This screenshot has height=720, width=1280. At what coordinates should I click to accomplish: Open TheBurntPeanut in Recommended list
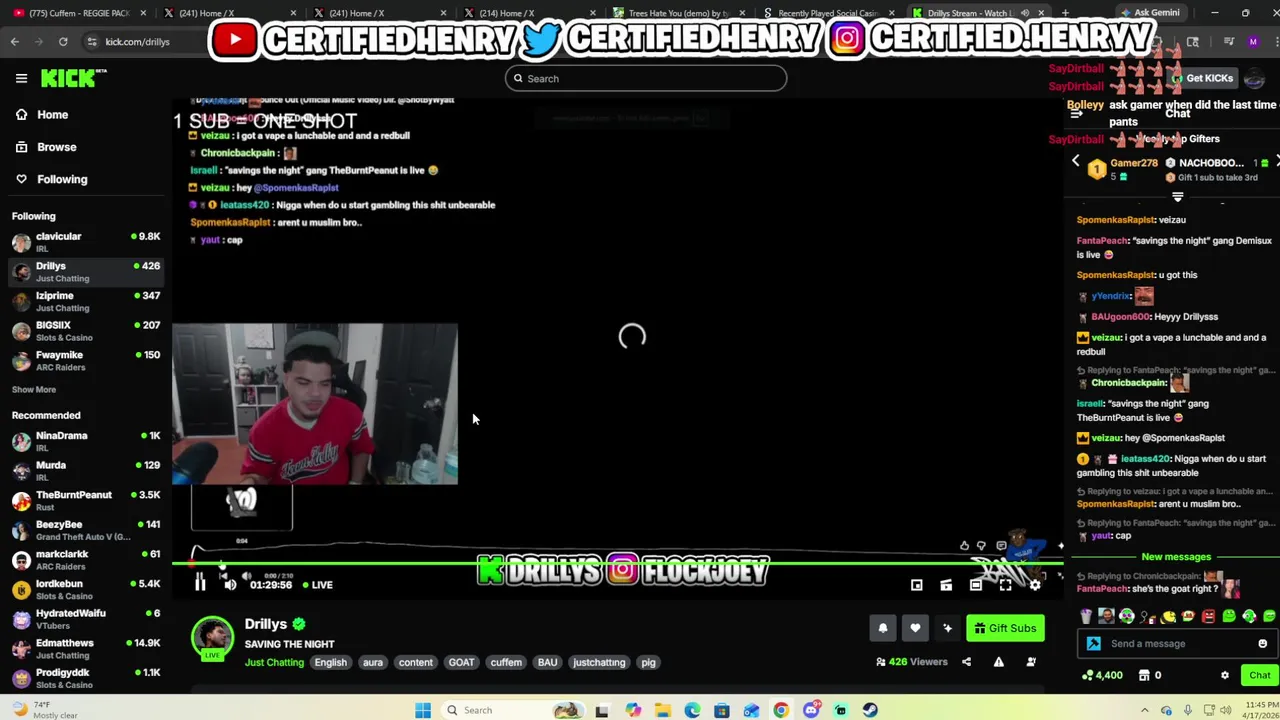[84, 500]
